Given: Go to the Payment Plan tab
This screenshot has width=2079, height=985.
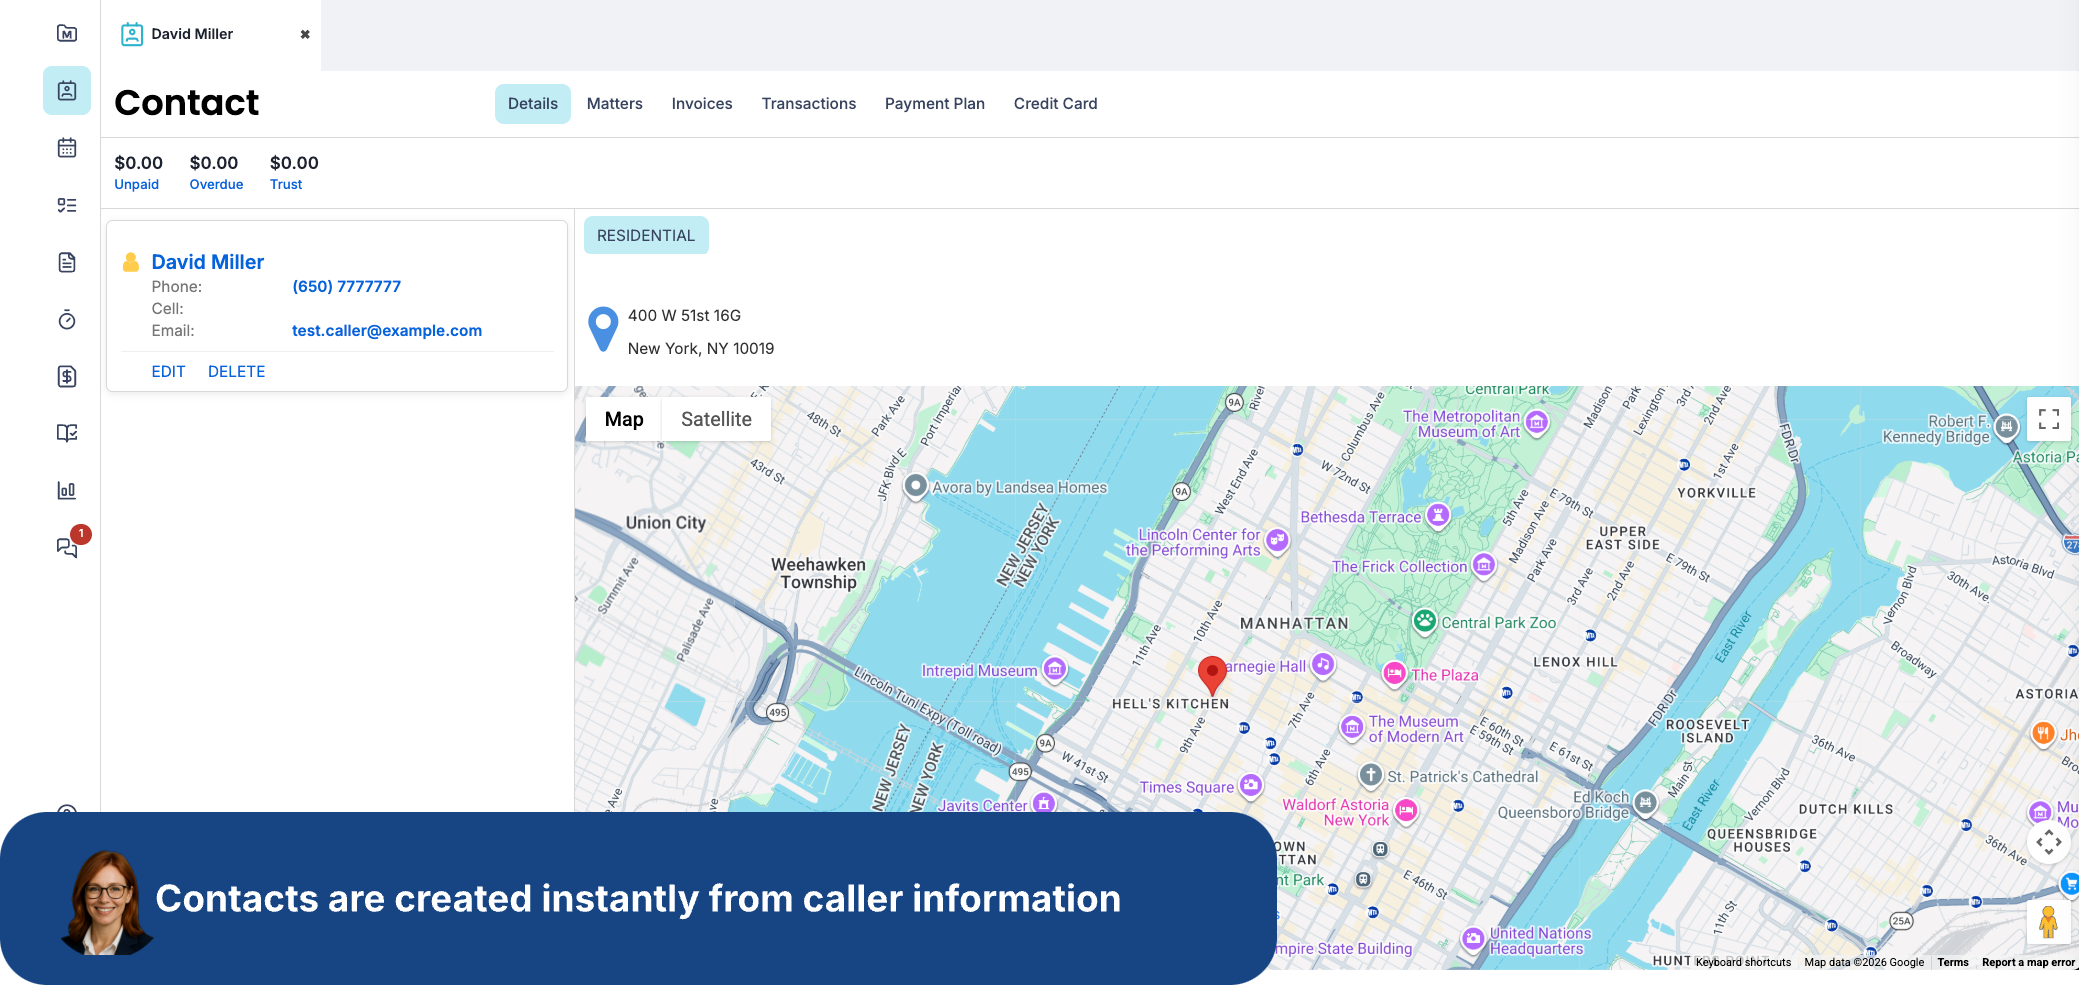Looking at the screenshot, I should pyautogui.click(x=934, y=104).
